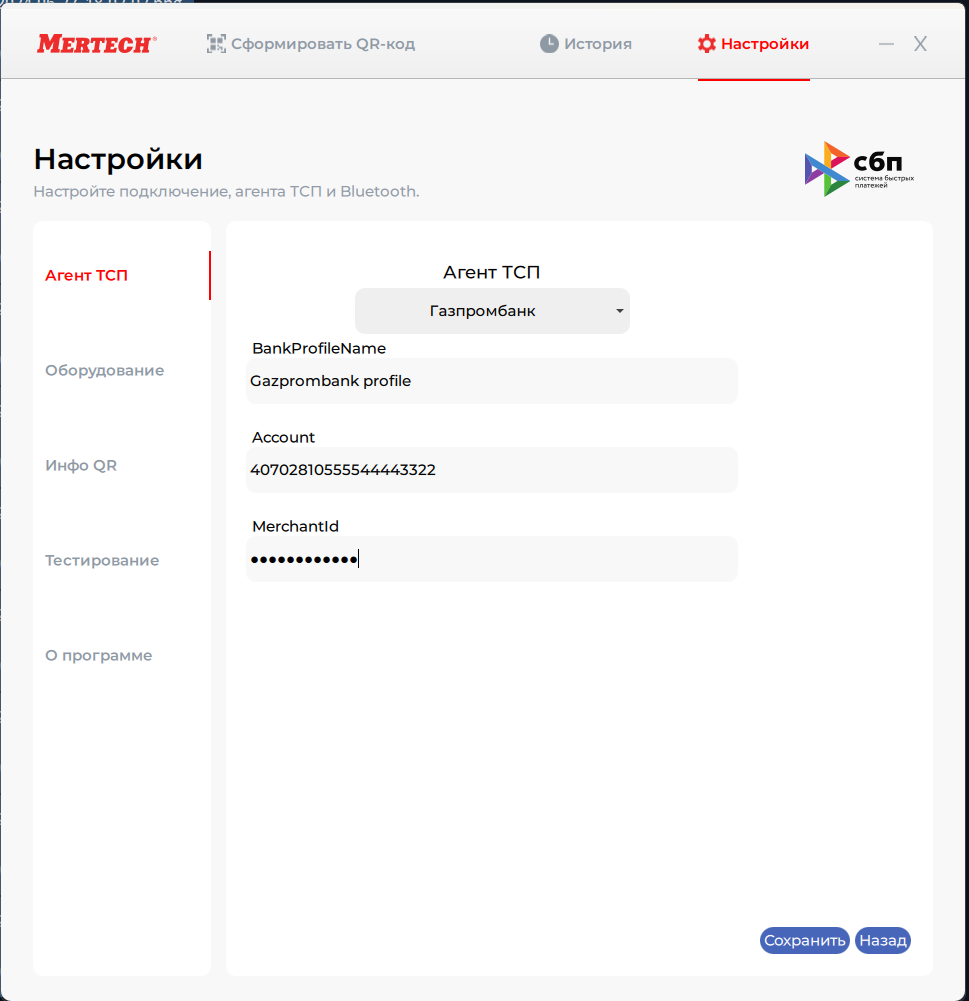Click the СБП logo

859,169
